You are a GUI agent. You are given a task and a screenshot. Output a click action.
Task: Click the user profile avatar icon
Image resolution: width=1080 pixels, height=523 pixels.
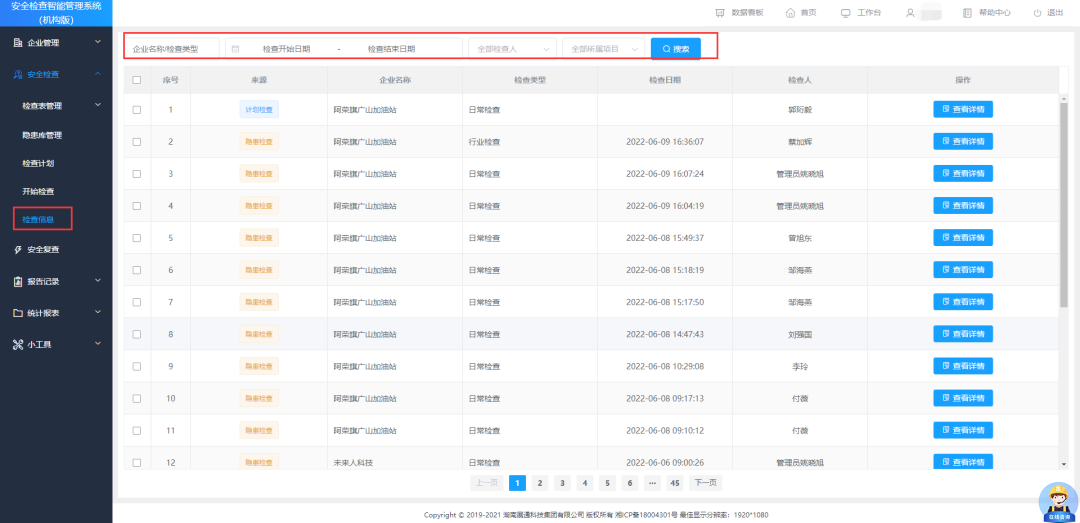910,13
